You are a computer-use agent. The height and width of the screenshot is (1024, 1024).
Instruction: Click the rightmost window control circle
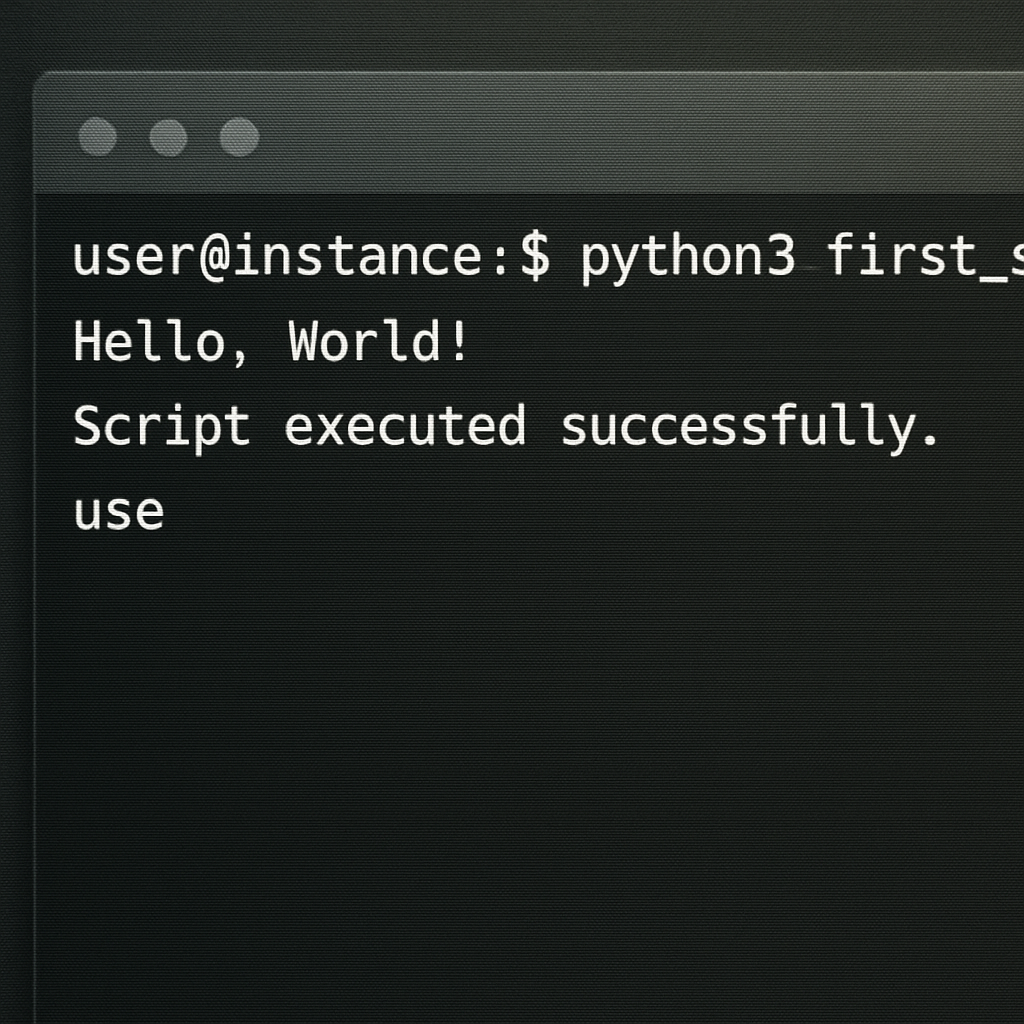pos(239,137)
